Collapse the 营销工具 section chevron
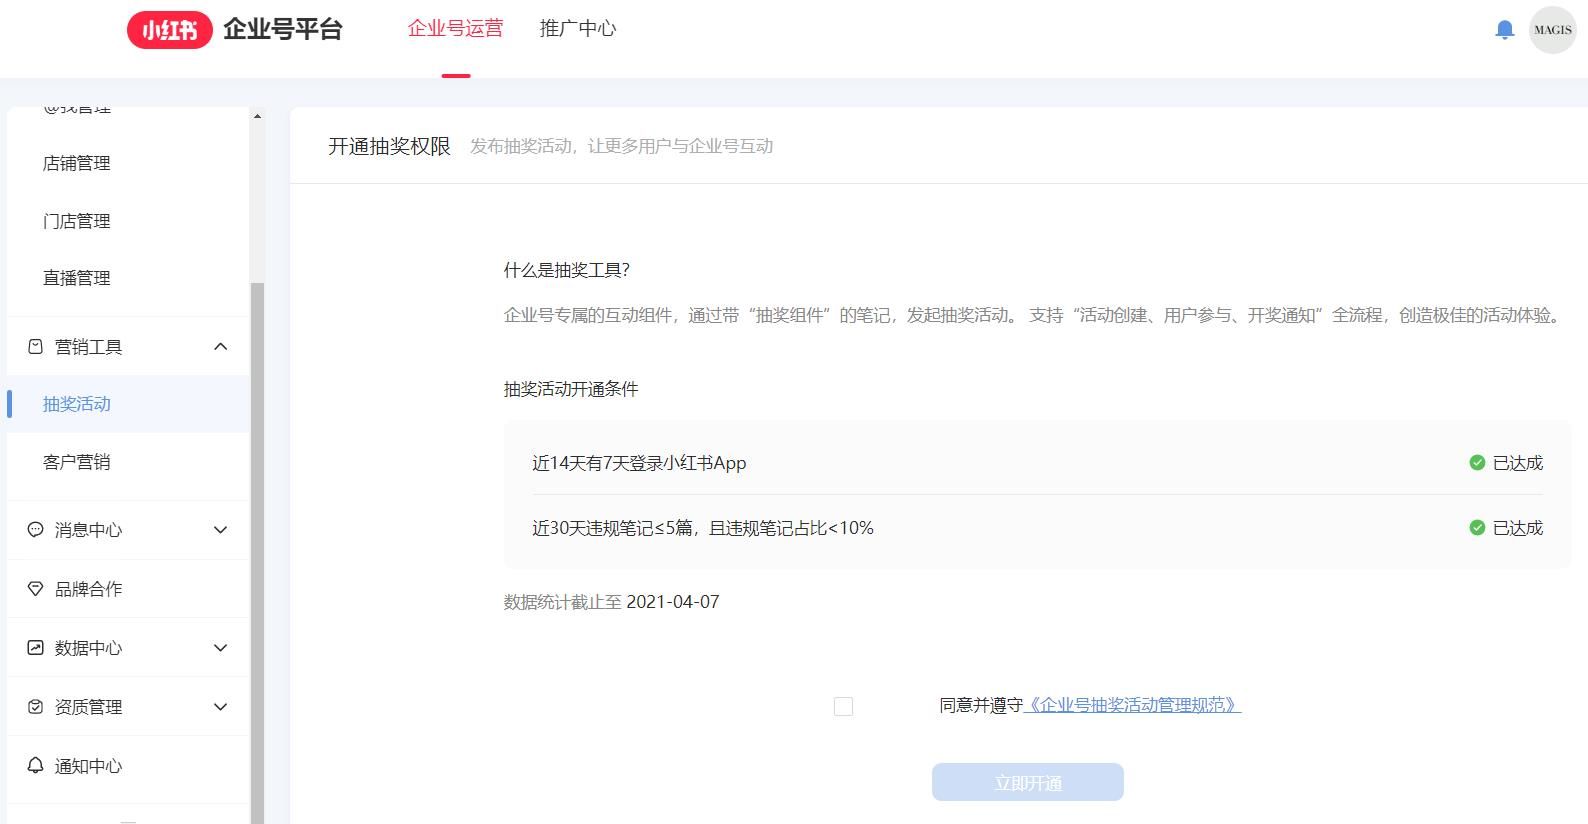The width and height of the screenshot is (1588, 824). tap(221, 347)
